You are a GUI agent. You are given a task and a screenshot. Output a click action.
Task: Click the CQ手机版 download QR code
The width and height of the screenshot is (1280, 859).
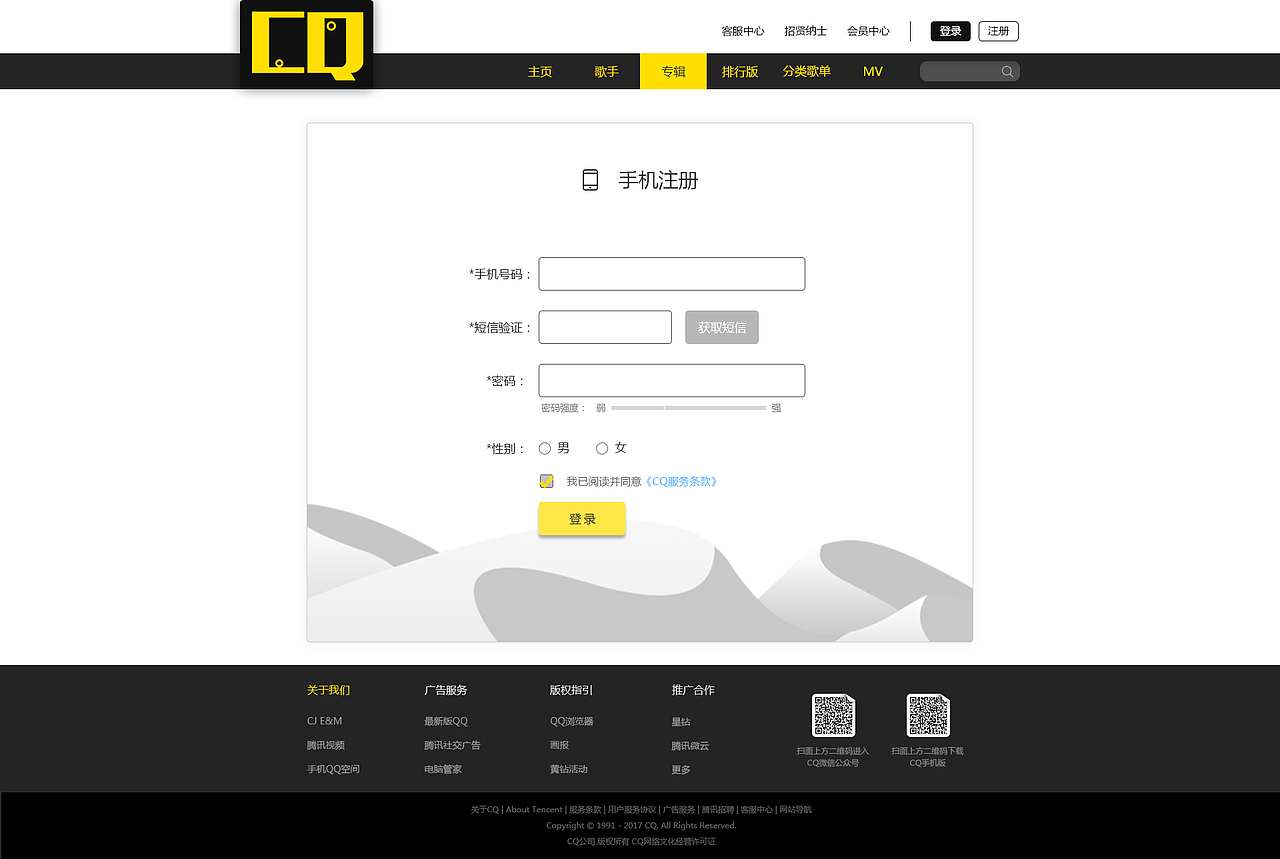[x=928, y=716]
